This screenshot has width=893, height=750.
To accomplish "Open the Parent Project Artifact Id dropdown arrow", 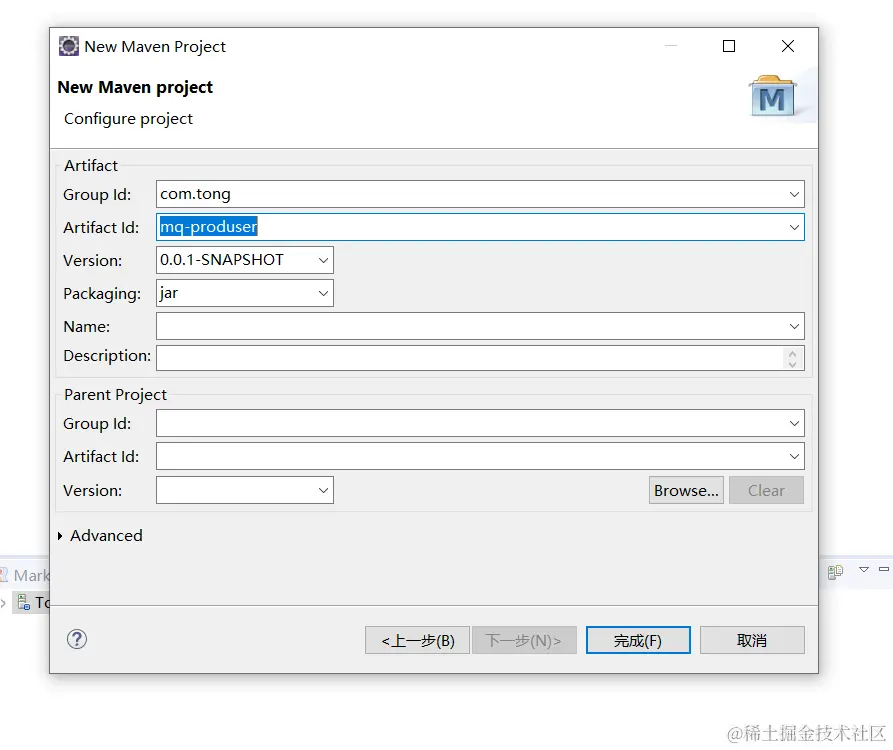I will point(794,456).
